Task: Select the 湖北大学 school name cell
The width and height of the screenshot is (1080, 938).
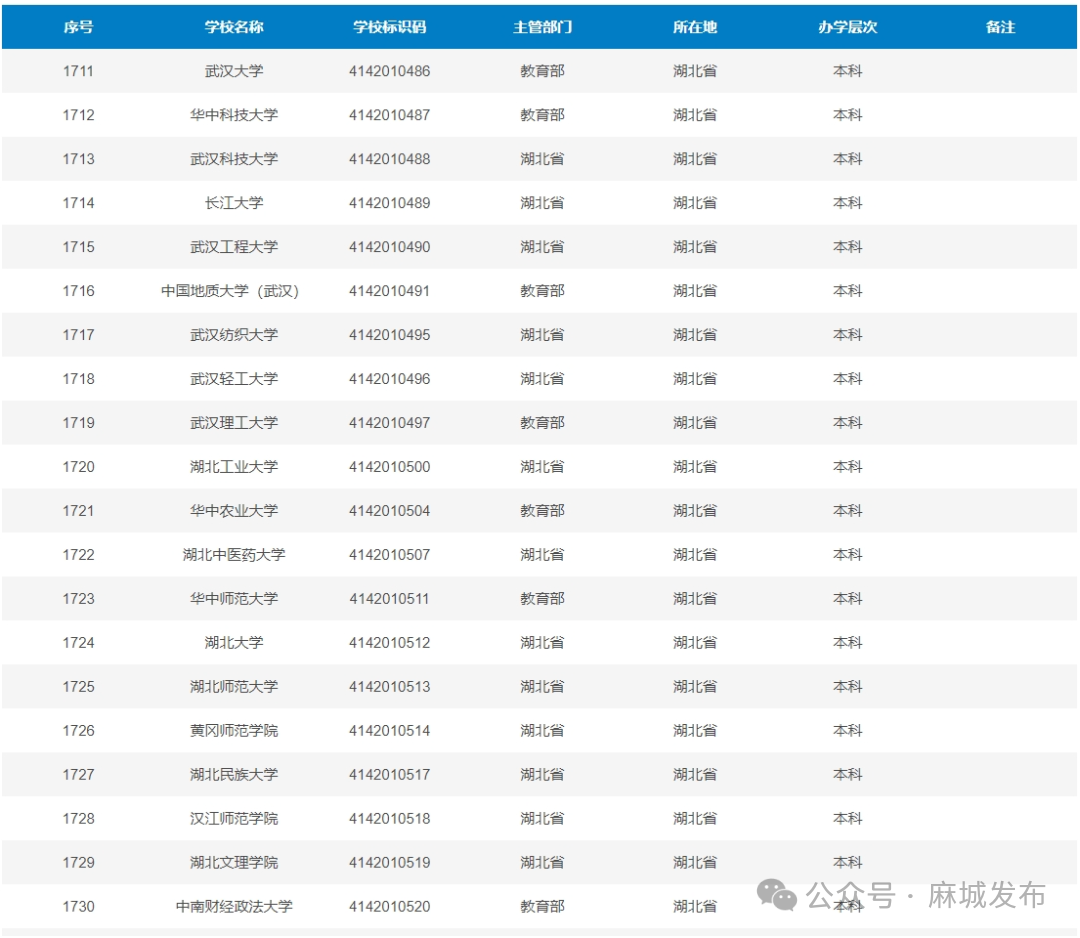Action: pos(234,643)
